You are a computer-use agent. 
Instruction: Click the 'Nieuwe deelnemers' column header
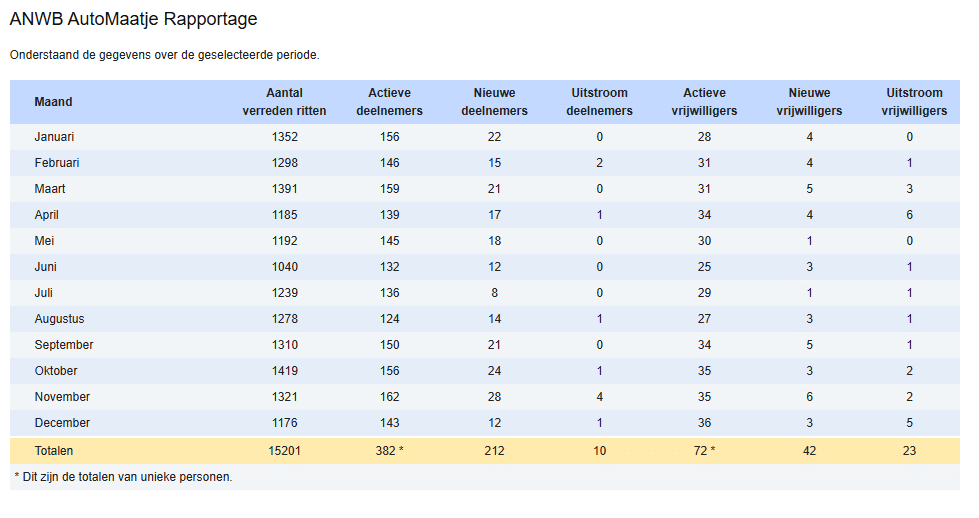pos(494,102)
